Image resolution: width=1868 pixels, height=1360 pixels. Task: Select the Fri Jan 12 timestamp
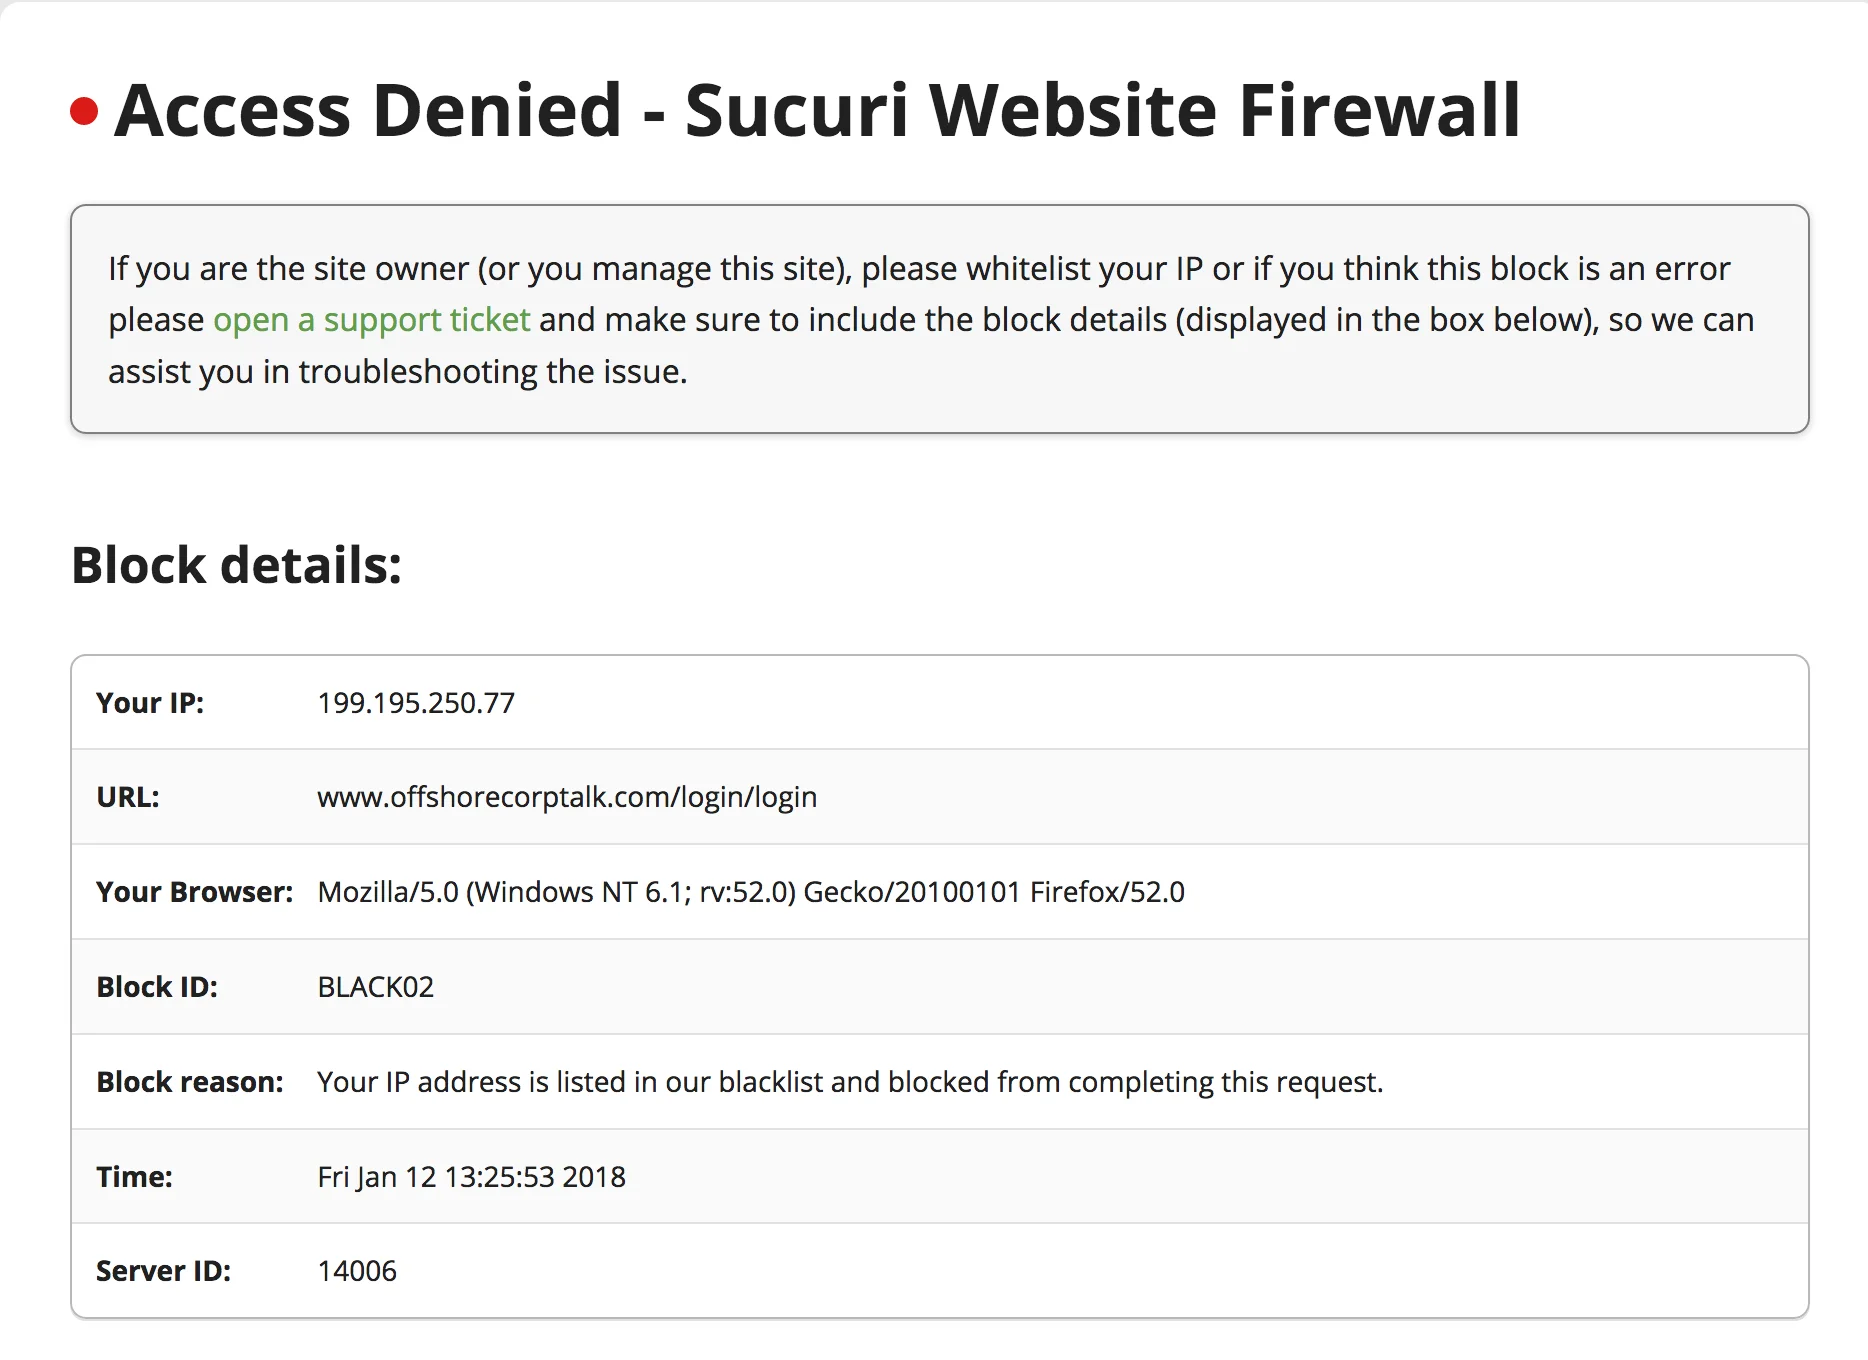click(471, 1177)
